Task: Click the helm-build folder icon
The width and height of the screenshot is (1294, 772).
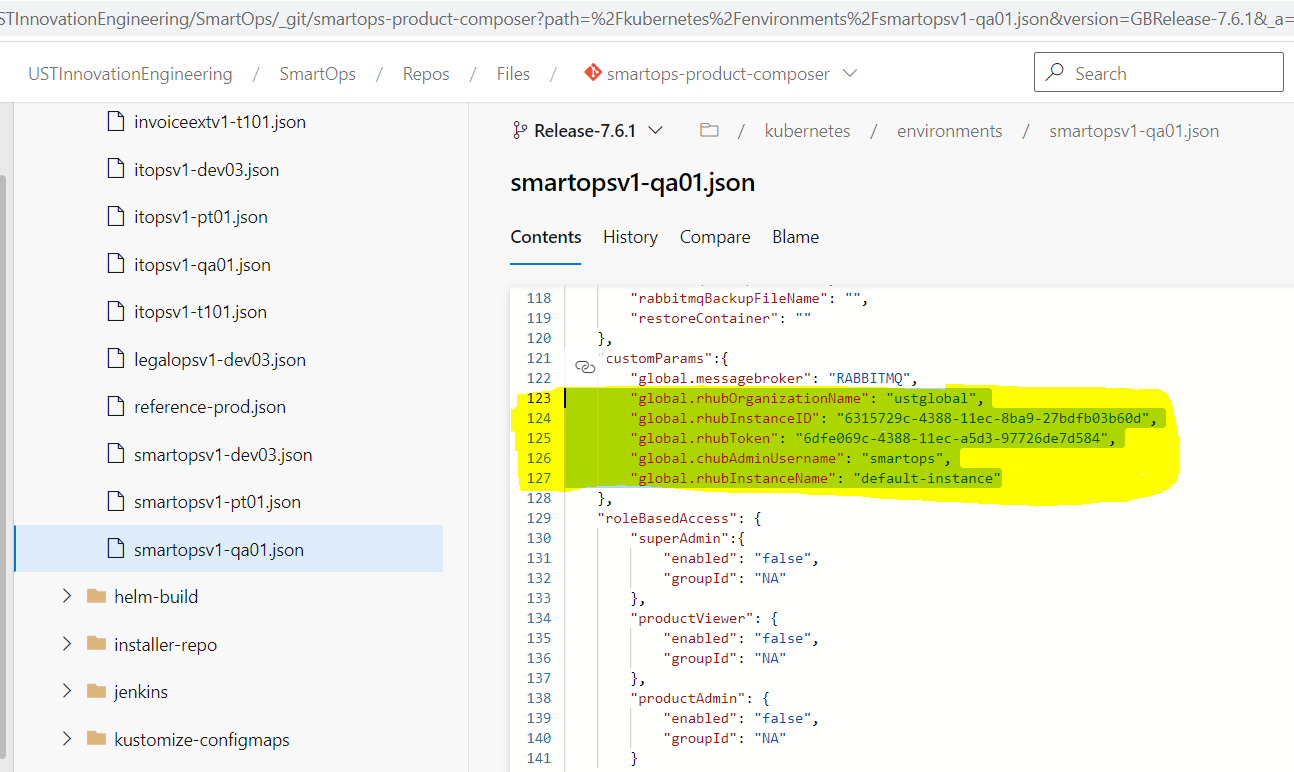Action: click(x=96, y=597)
